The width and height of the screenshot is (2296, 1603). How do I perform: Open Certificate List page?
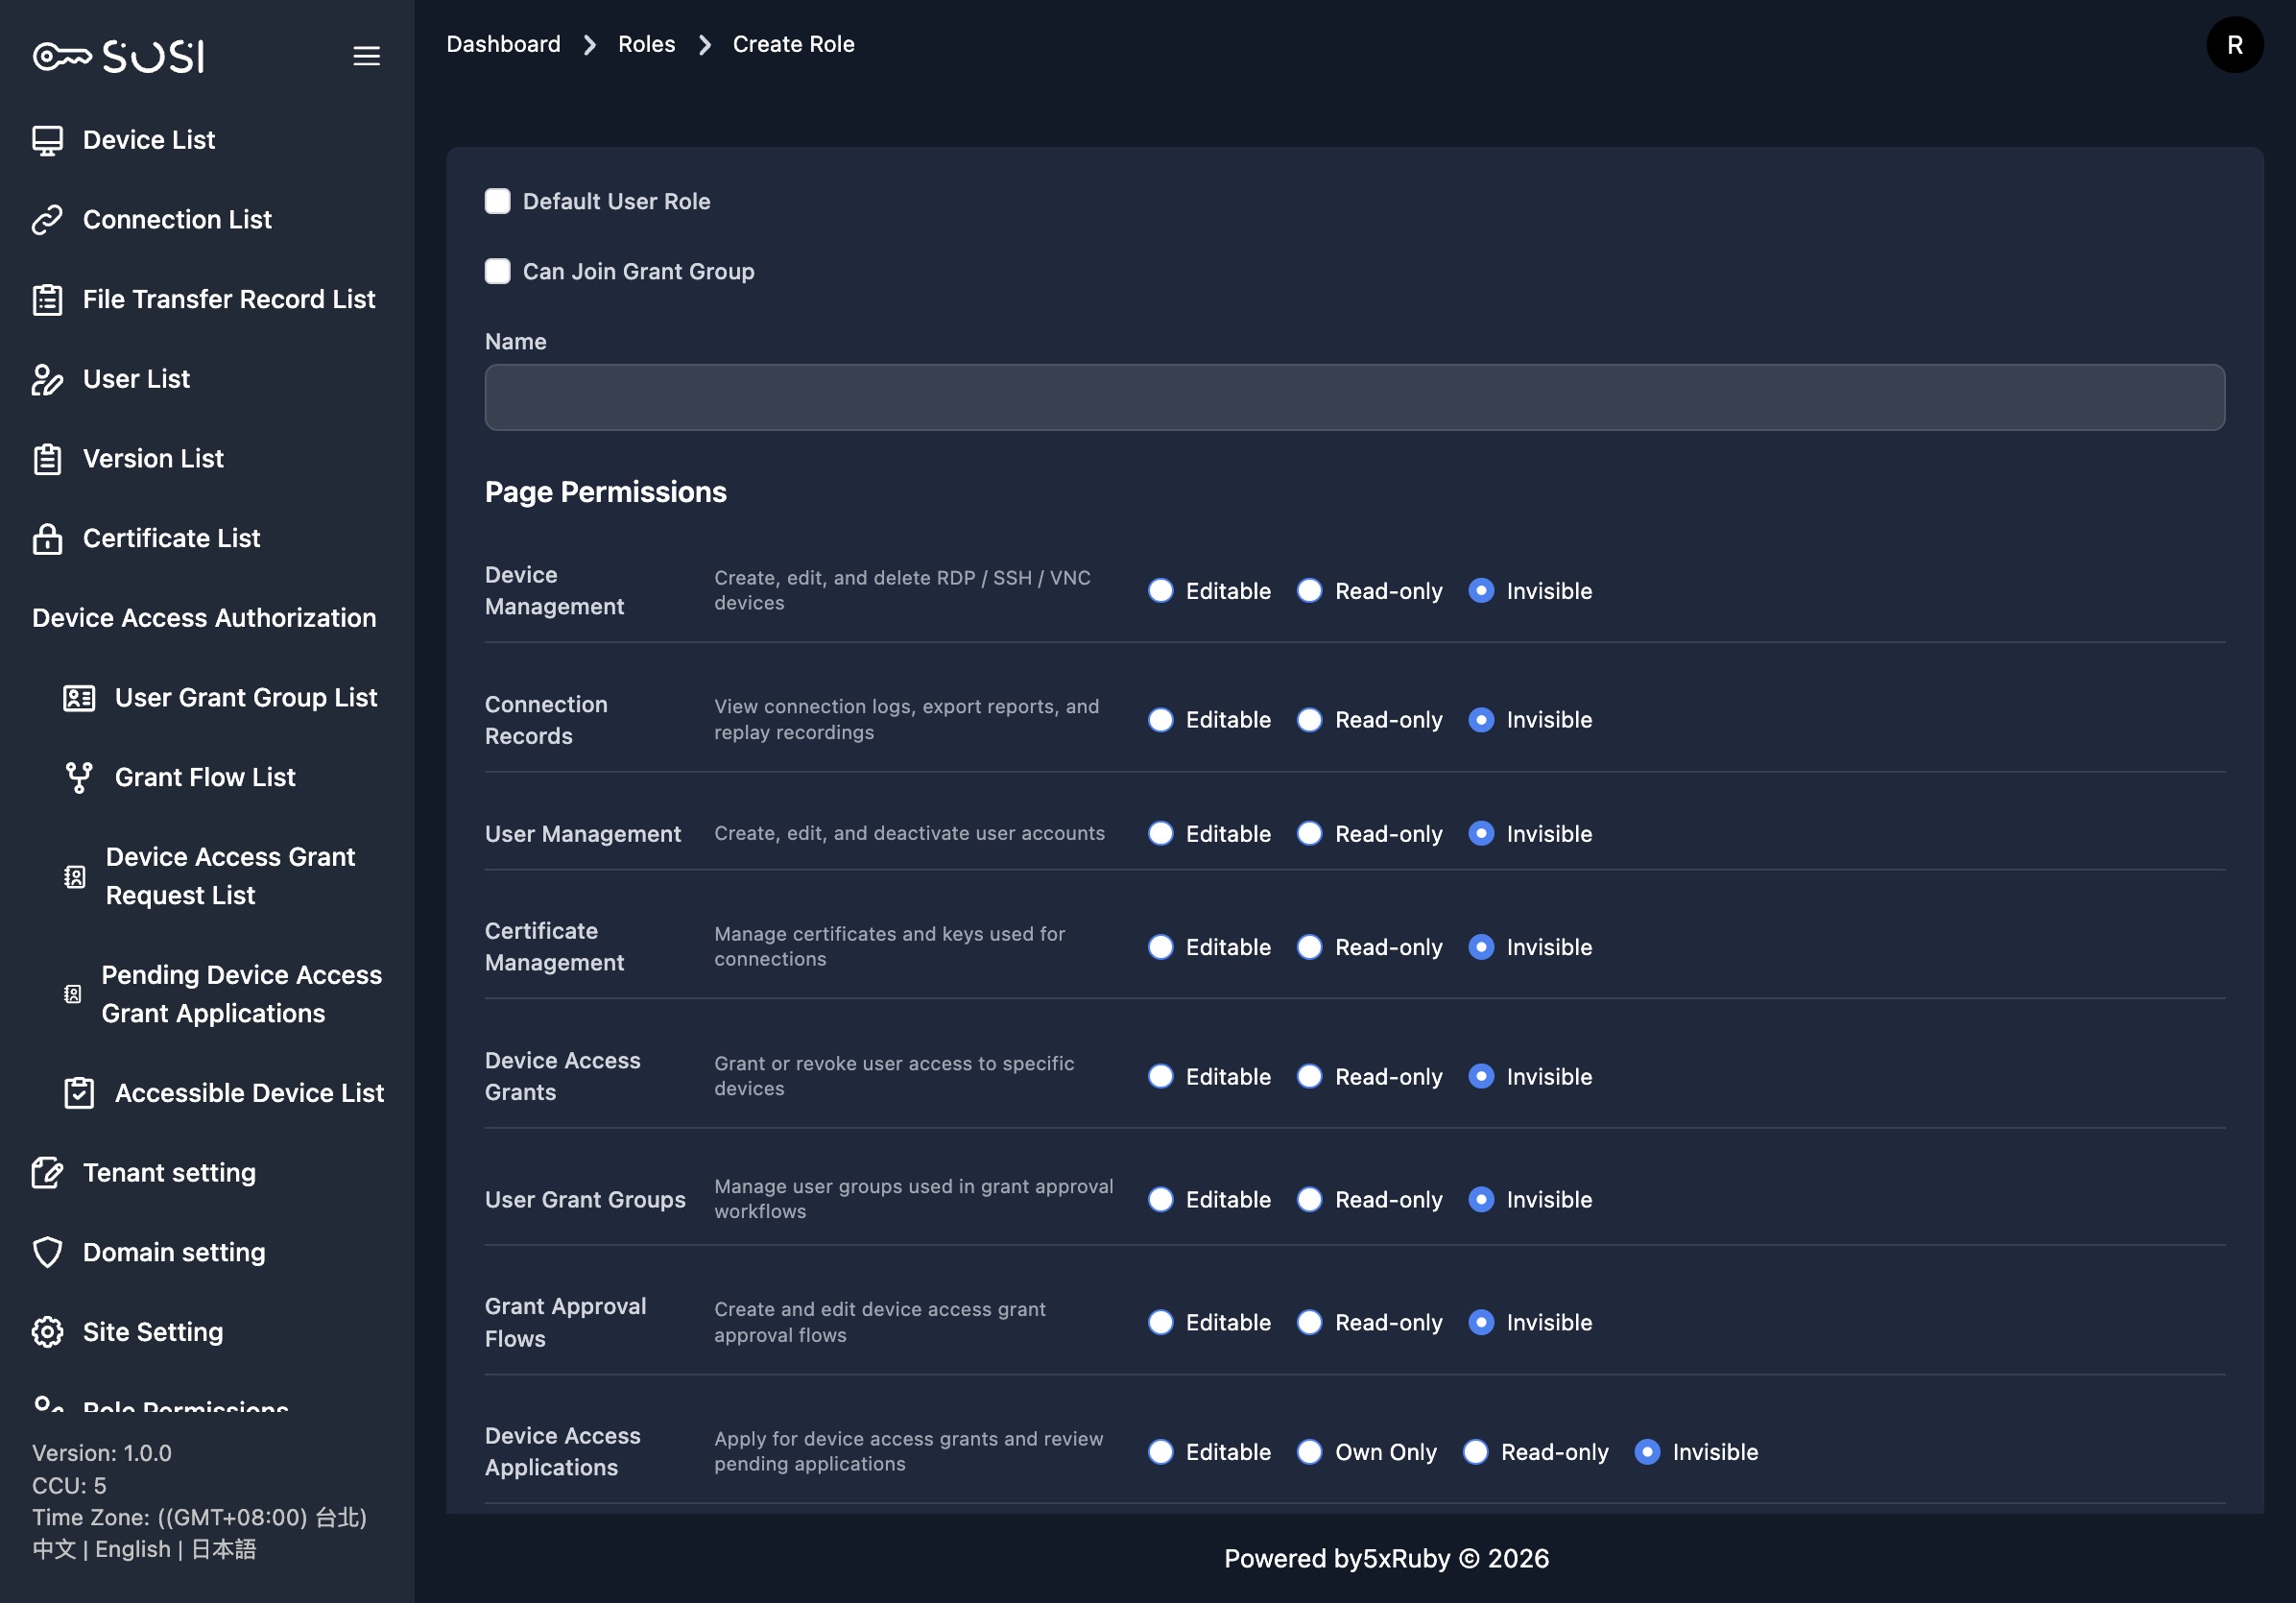click(x=171, y=539)
